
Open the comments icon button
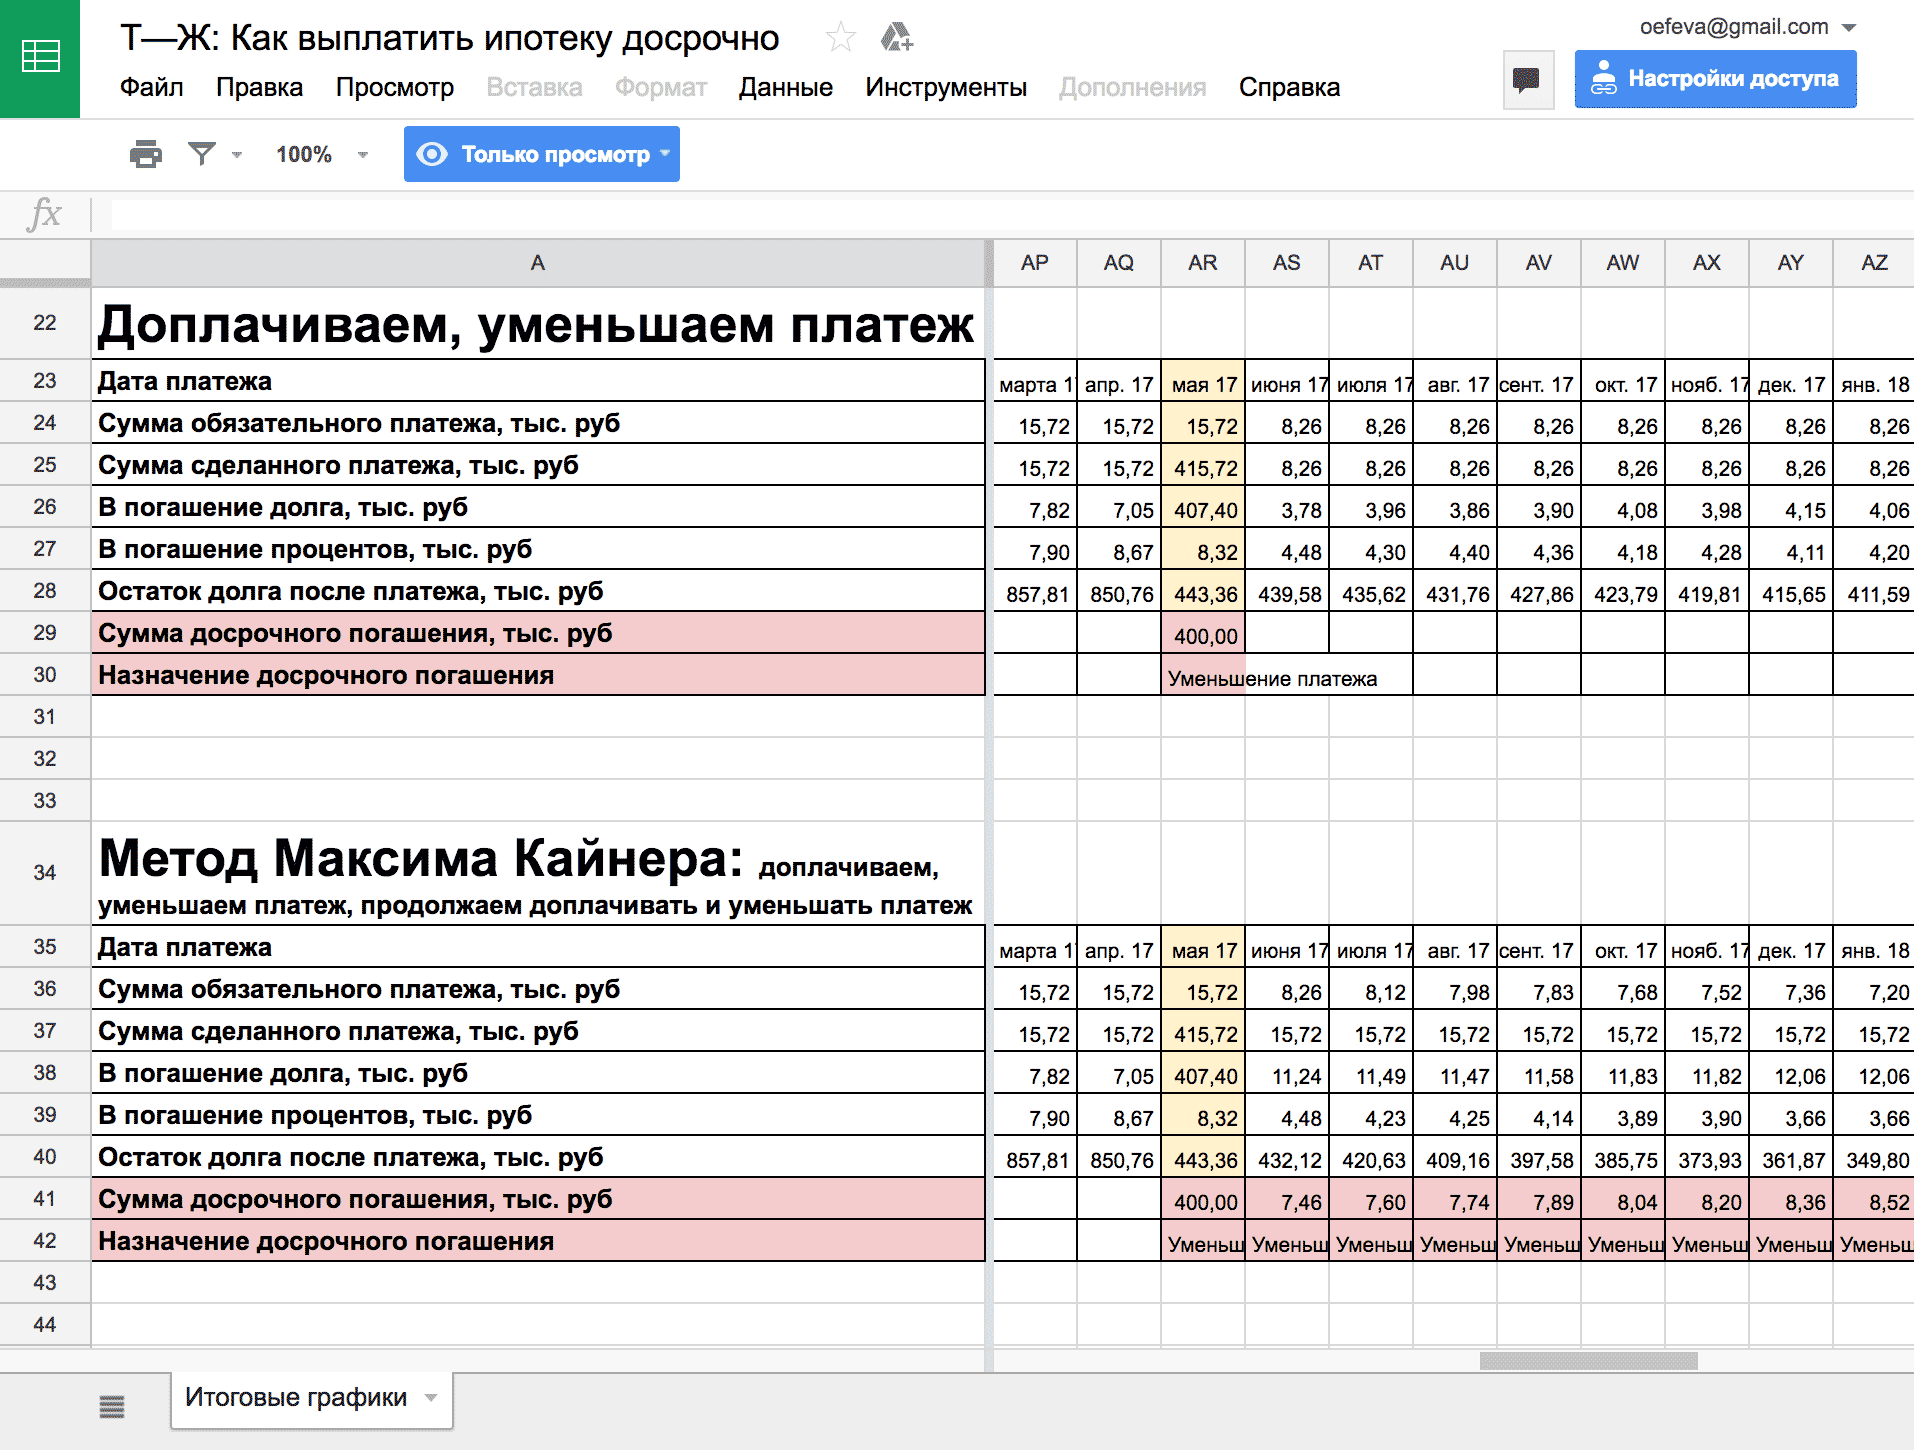(1527, 79)
